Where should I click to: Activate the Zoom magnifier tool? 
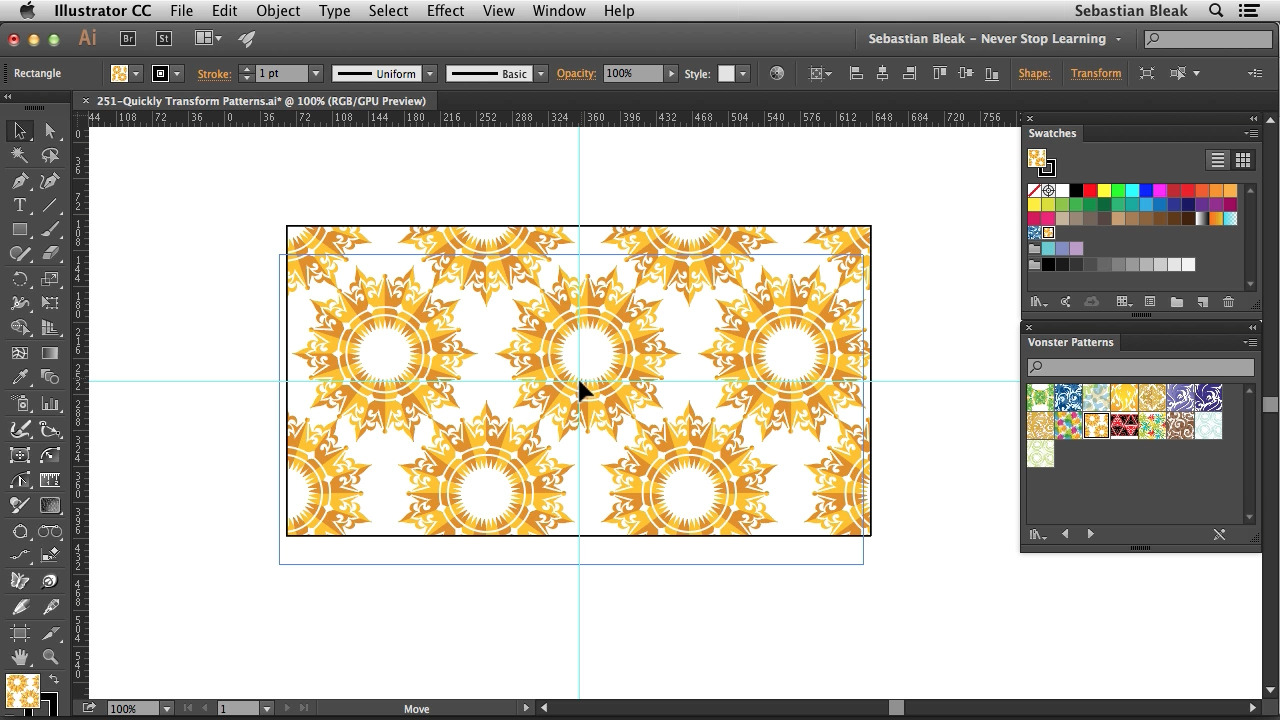pos(50,657)
